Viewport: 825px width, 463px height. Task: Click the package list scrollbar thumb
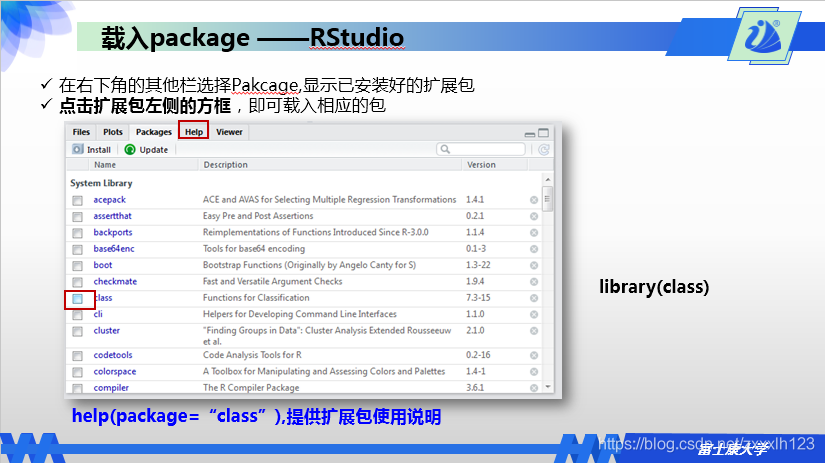pos(547,199)
